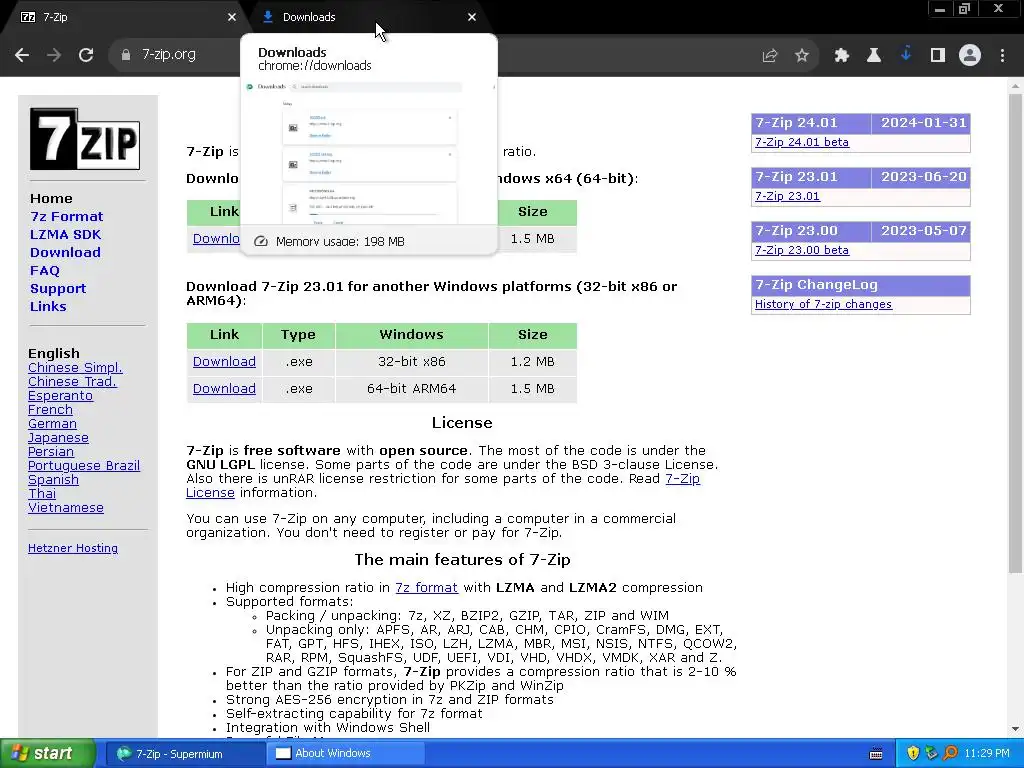Click the scrollbar down arrow
This screenshot has height=768, width=1024.
pos(1015,729)
